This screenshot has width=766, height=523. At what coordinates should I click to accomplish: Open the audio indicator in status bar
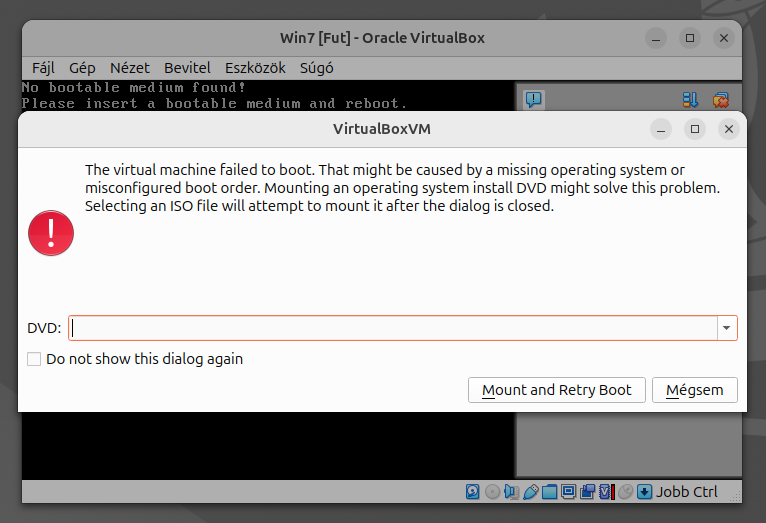click(511, 492)
